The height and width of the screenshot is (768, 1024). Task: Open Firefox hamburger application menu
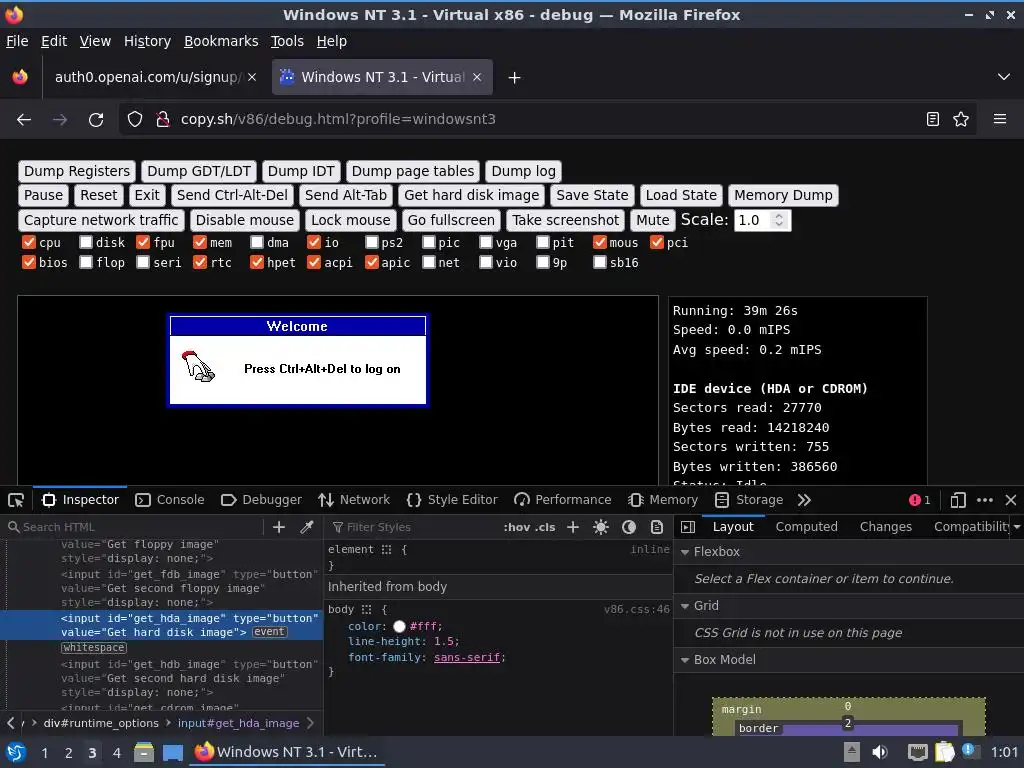point(1000,120)
